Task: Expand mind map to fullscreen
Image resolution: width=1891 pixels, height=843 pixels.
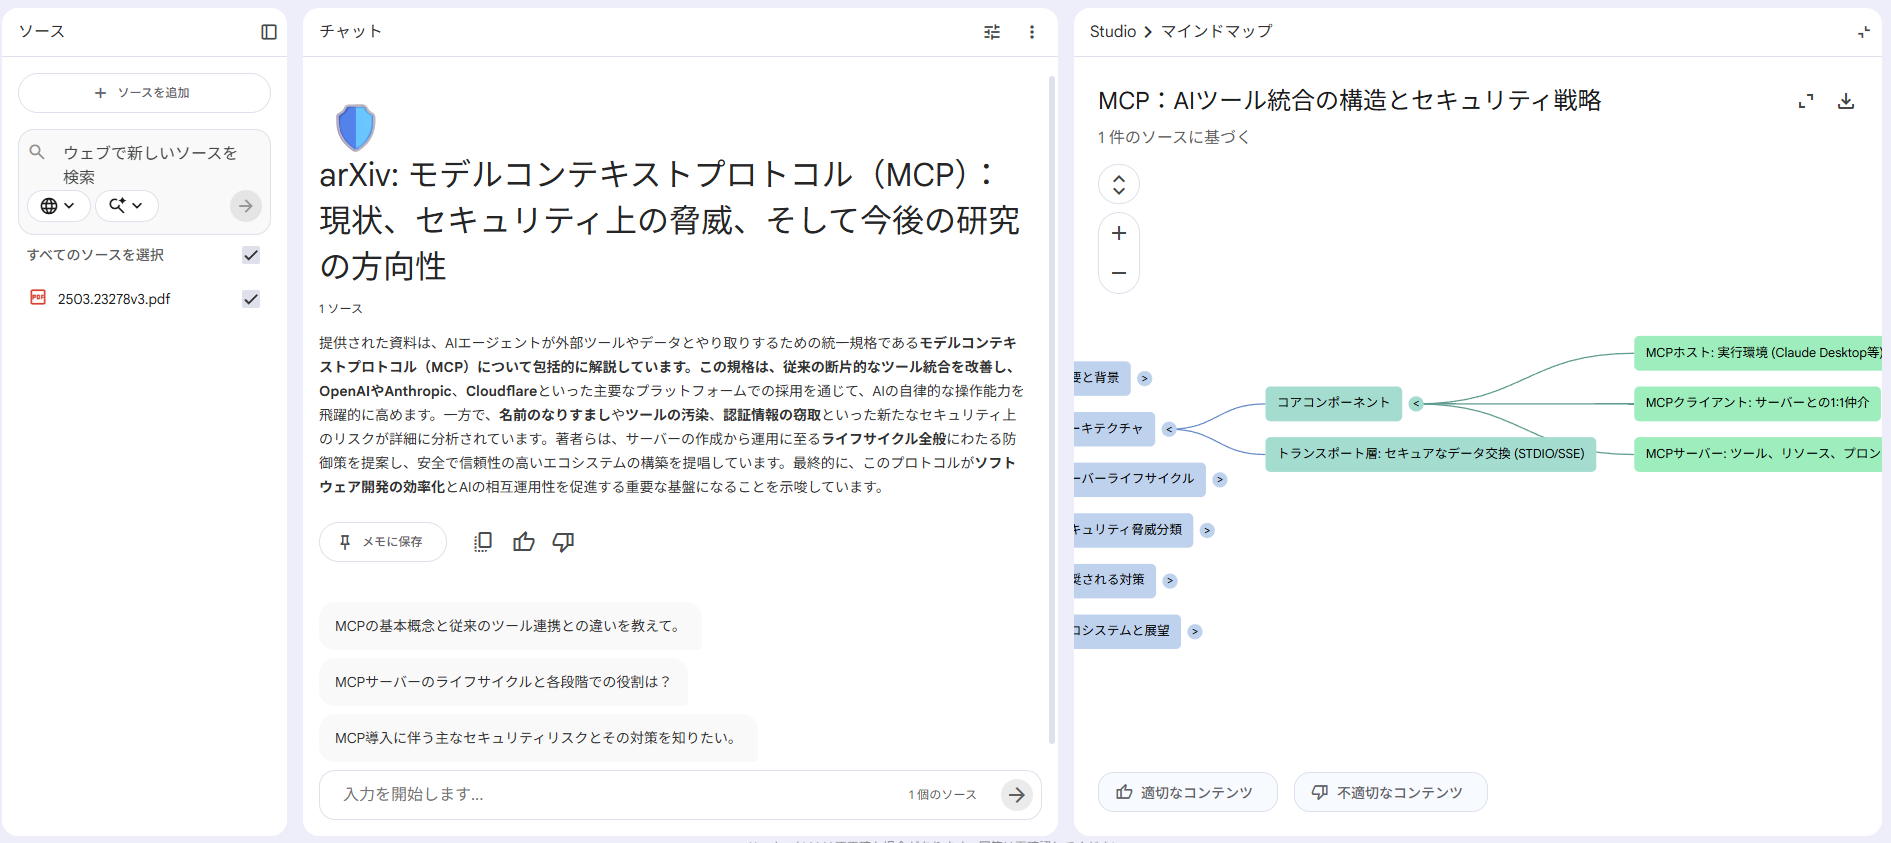Action: tap(1805, 101)
